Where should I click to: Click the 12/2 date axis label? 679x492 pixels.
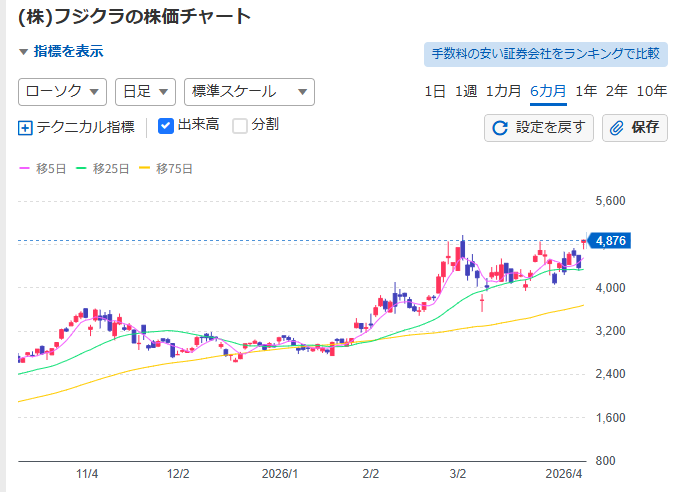click(x=178, y=474)
